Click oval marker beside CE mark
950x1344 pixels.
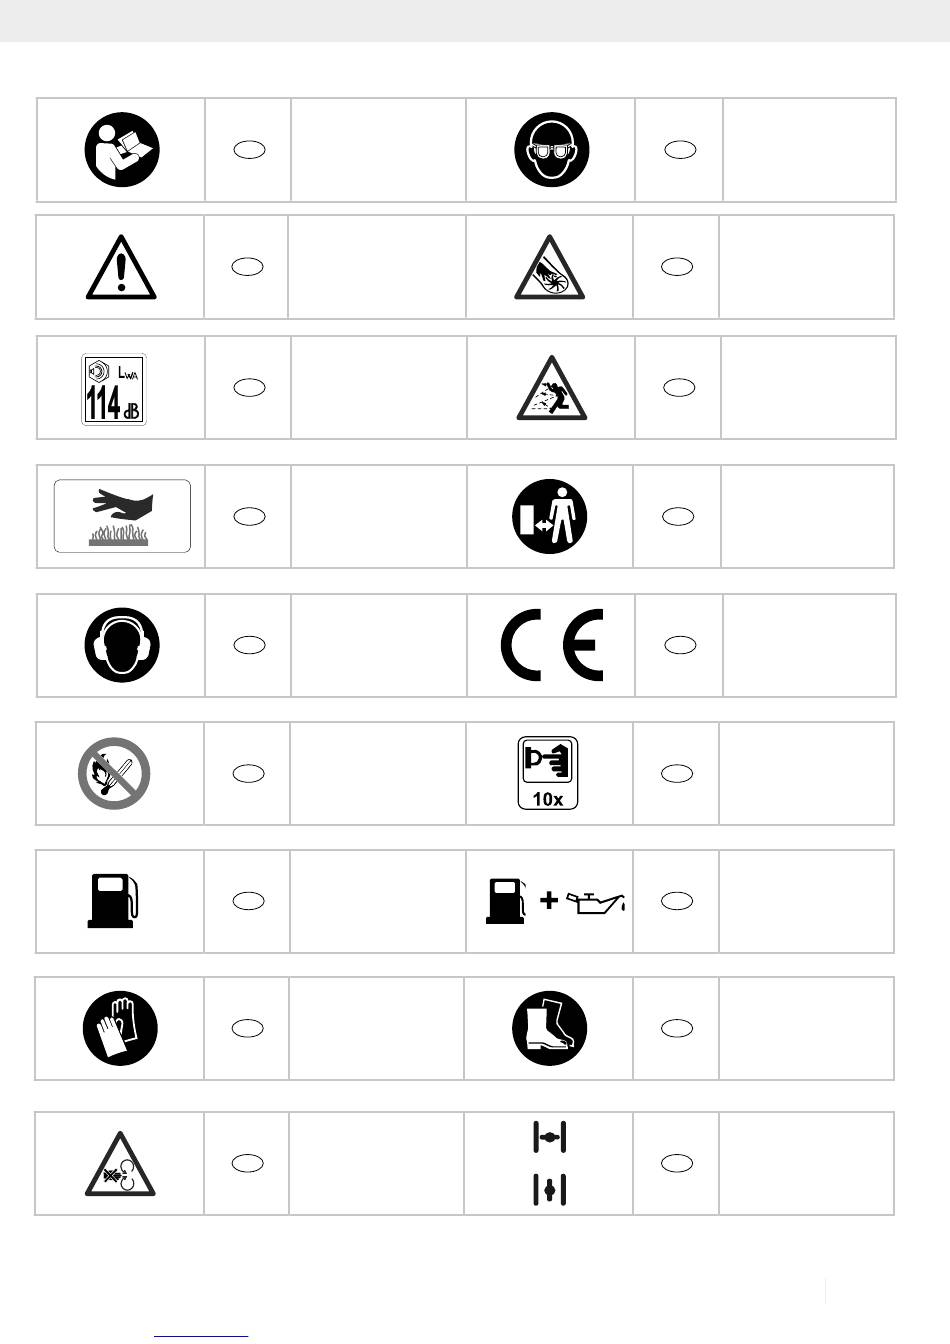click(680, 645)
